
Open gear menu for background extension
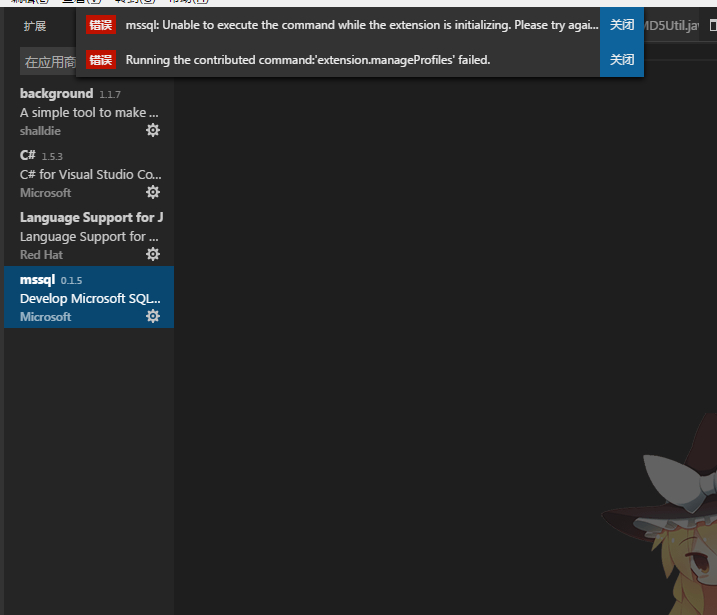coord(153,130)
